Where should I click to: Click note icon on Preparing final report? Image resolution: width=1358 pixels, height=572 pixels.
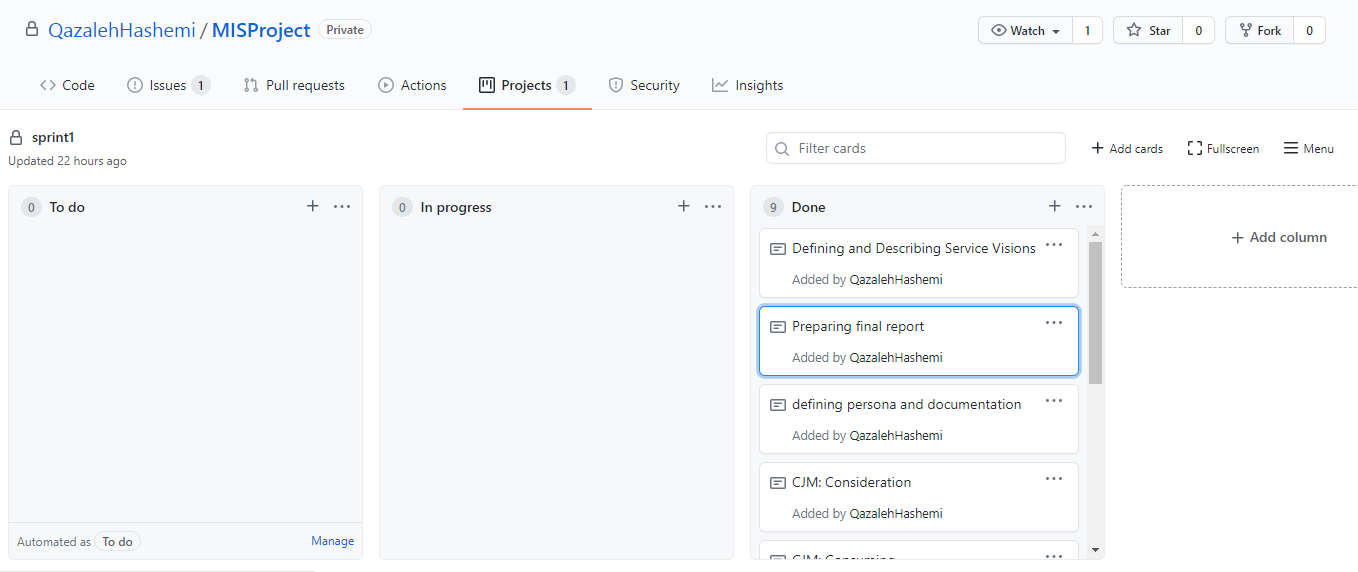coord(778,327)
